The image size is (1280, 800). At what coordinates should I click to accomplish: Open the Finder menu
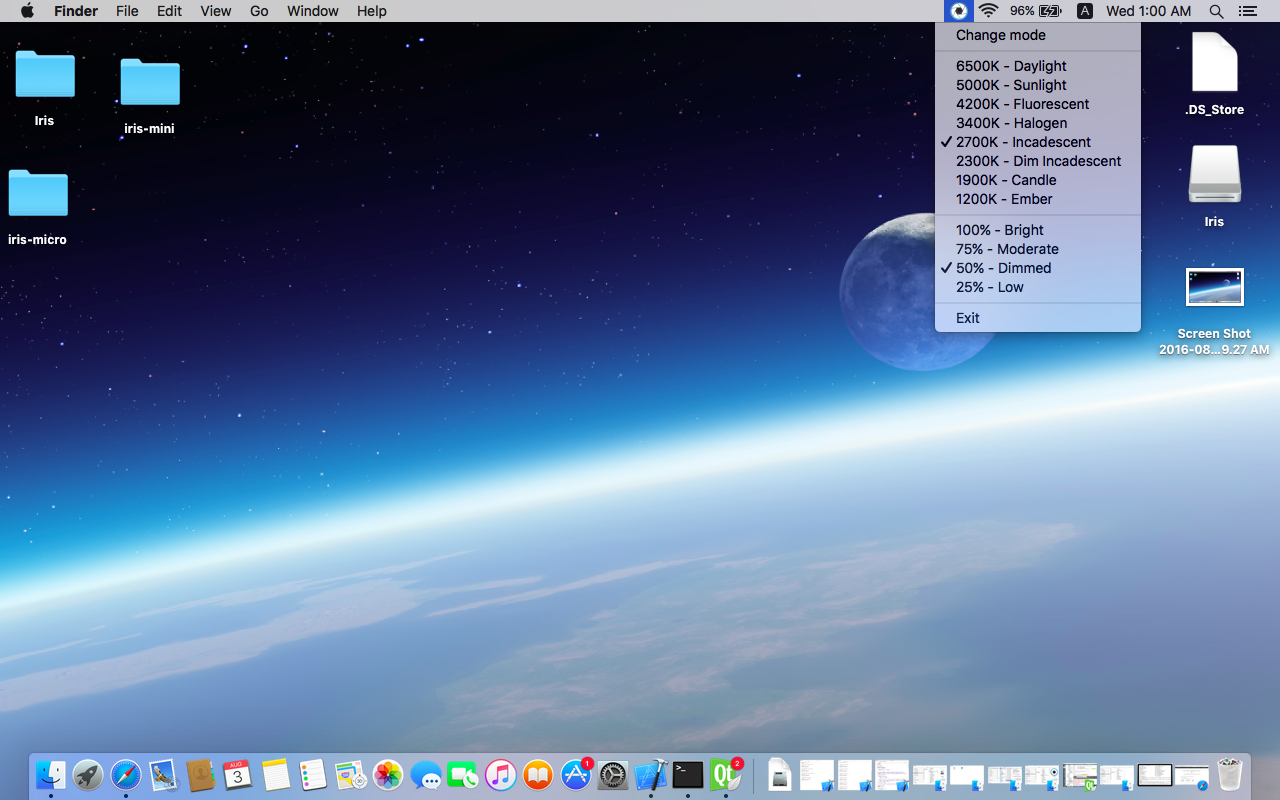(x=75, y=11)
